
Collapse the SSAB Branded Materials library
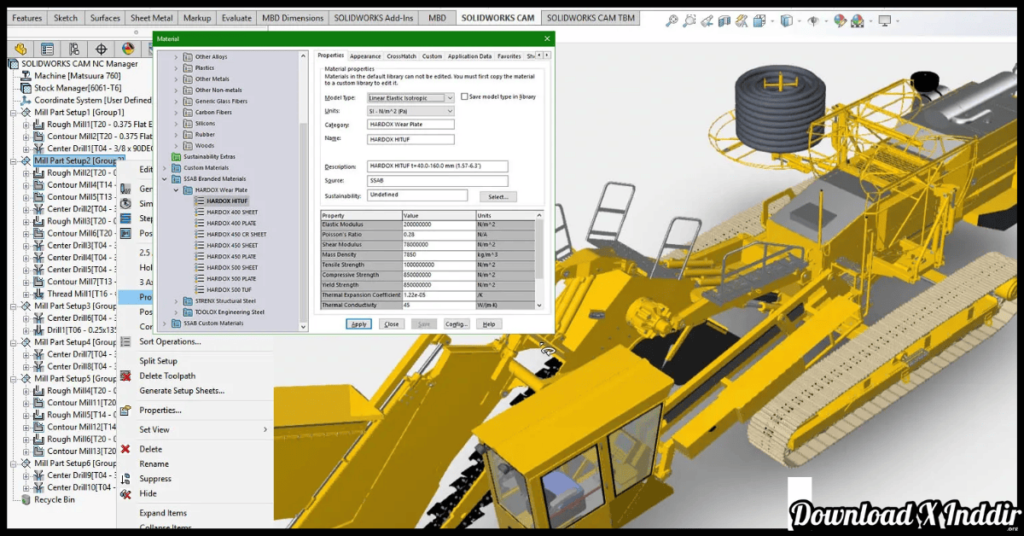coord(165,179)
